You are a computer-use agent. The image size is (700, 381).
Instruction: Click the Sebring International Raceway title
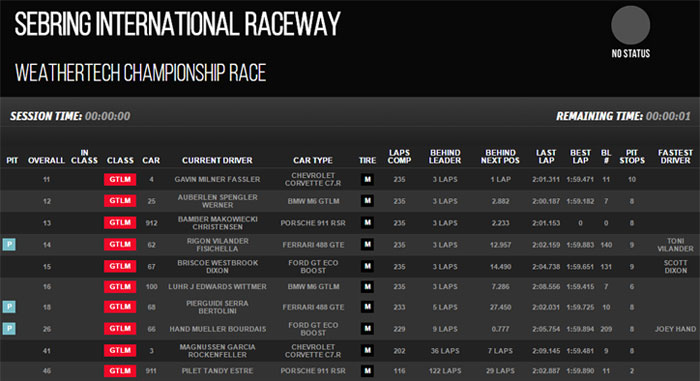pyautogui.click(x=177, y=24)
